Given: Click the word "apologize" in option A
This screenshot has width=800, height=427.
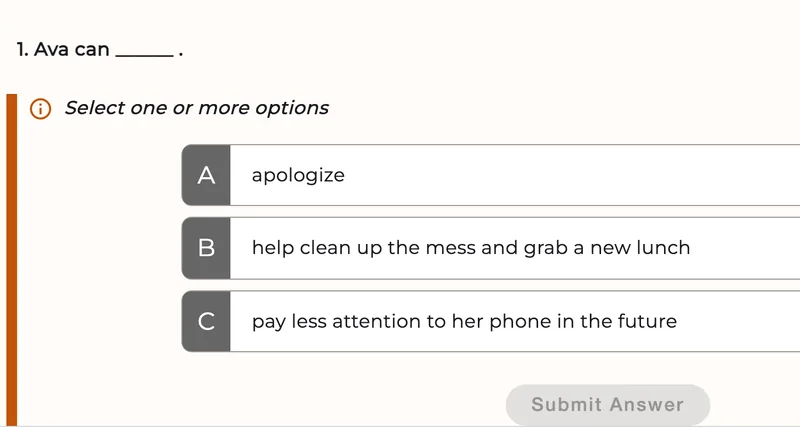Looking at the screenshot, I should (x=298, y=176).
